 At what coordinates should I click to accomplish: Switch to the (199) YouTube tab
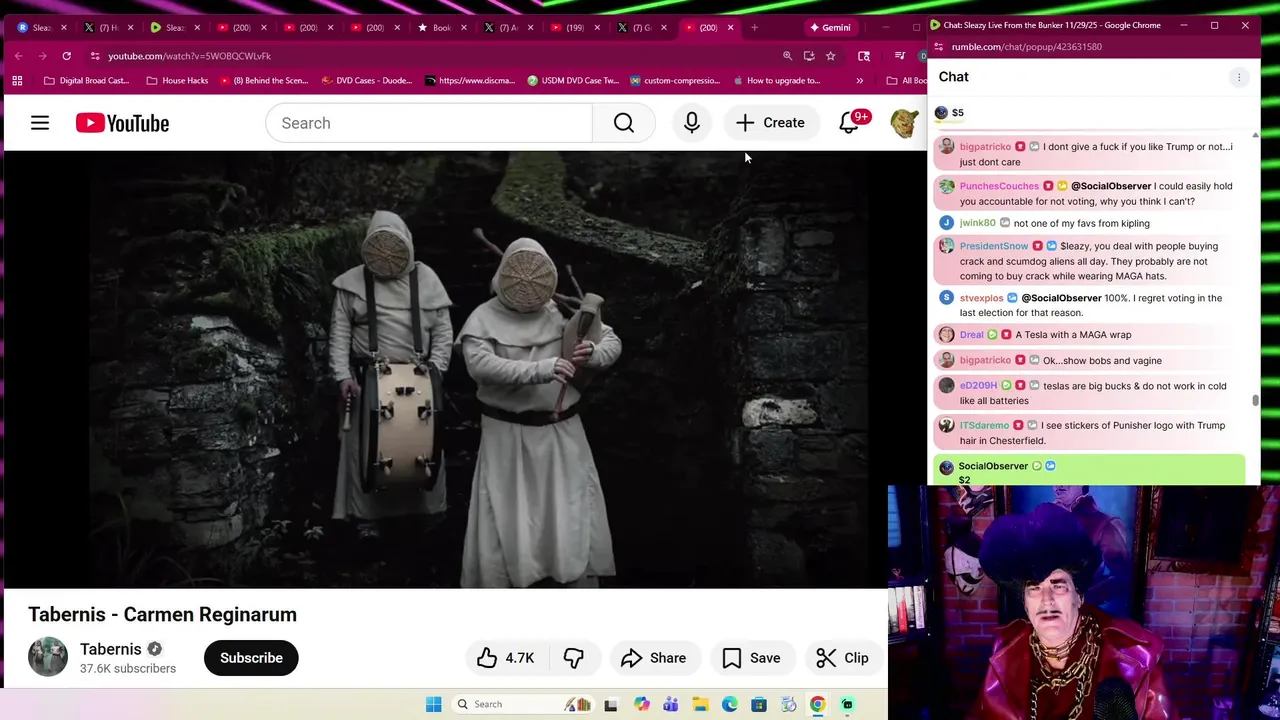[568, 27]
